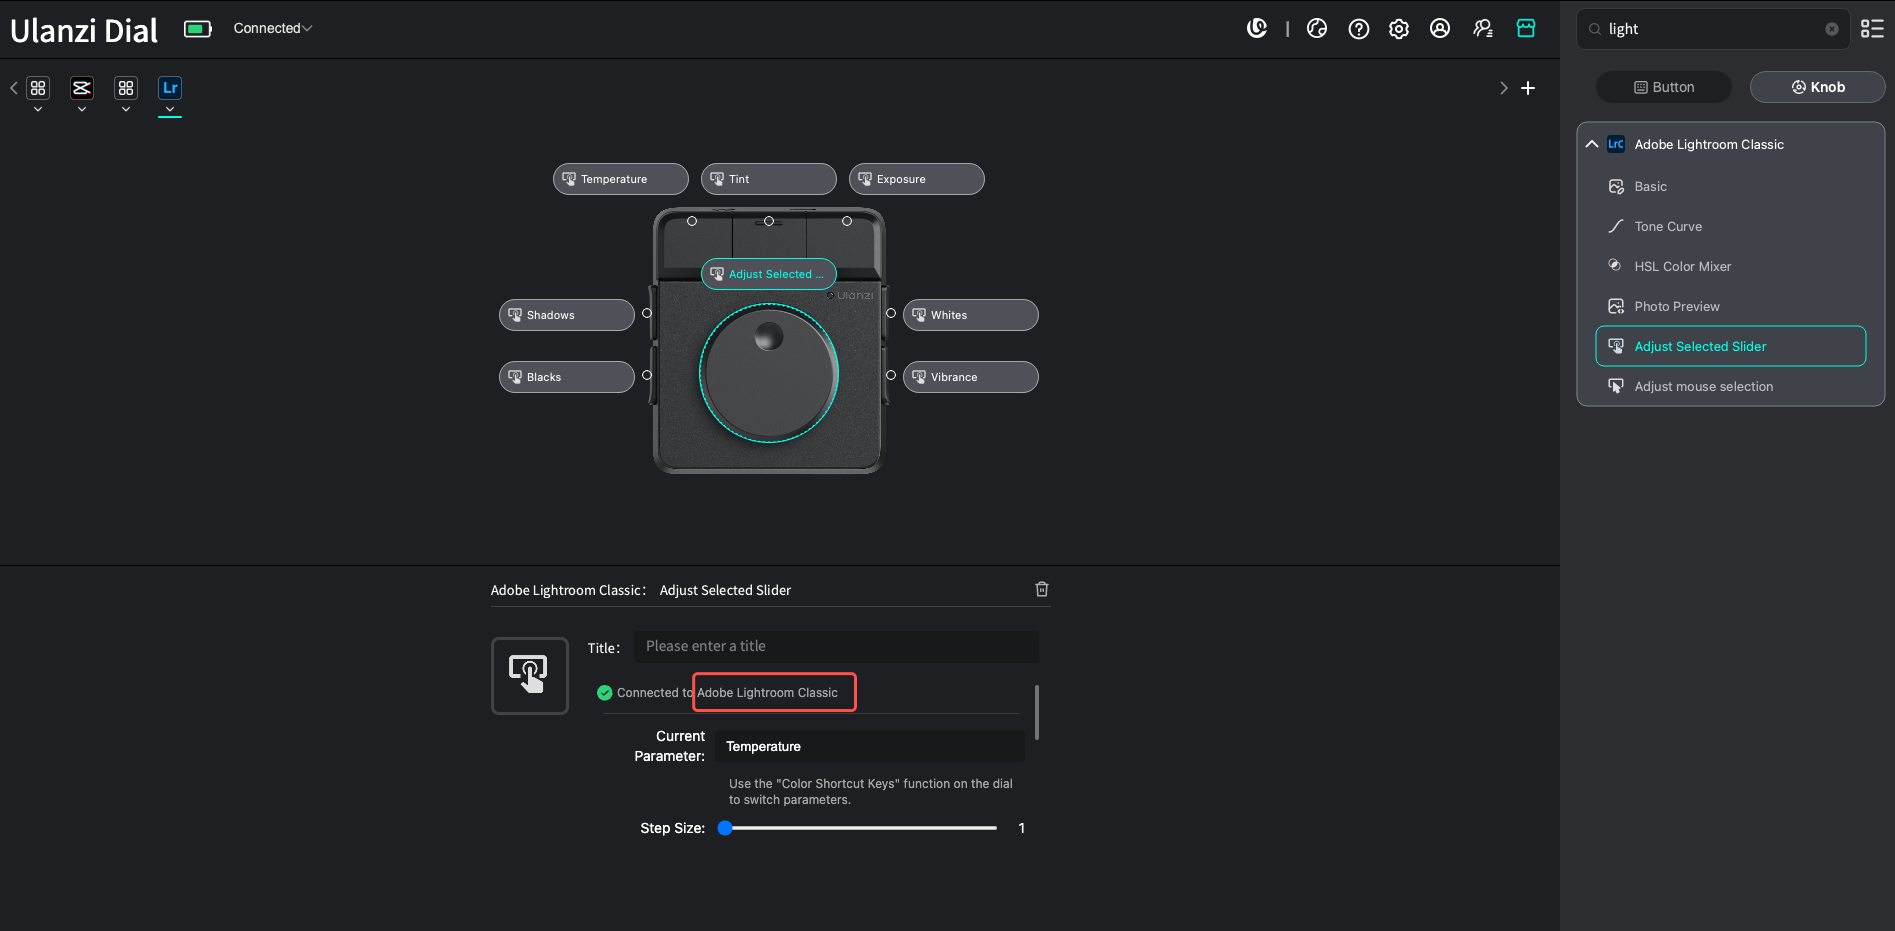Screen dimensions: 1895x931
Task: Open the user account icon
Action: [x=1440, y=29]
